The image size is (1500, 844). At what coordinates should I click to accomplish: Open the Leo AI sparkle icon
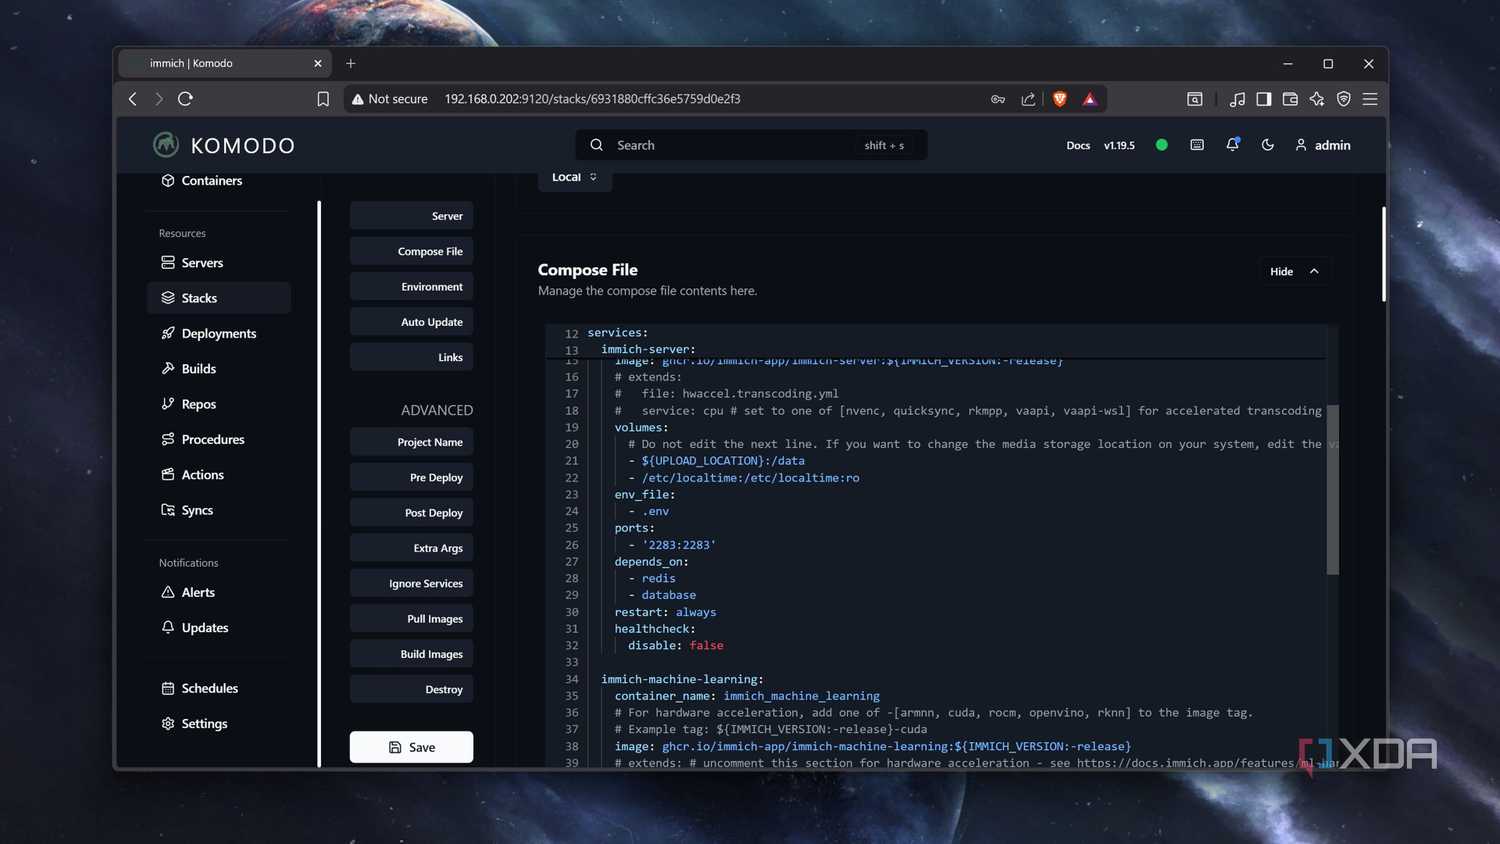click(x=1317, y=99)
